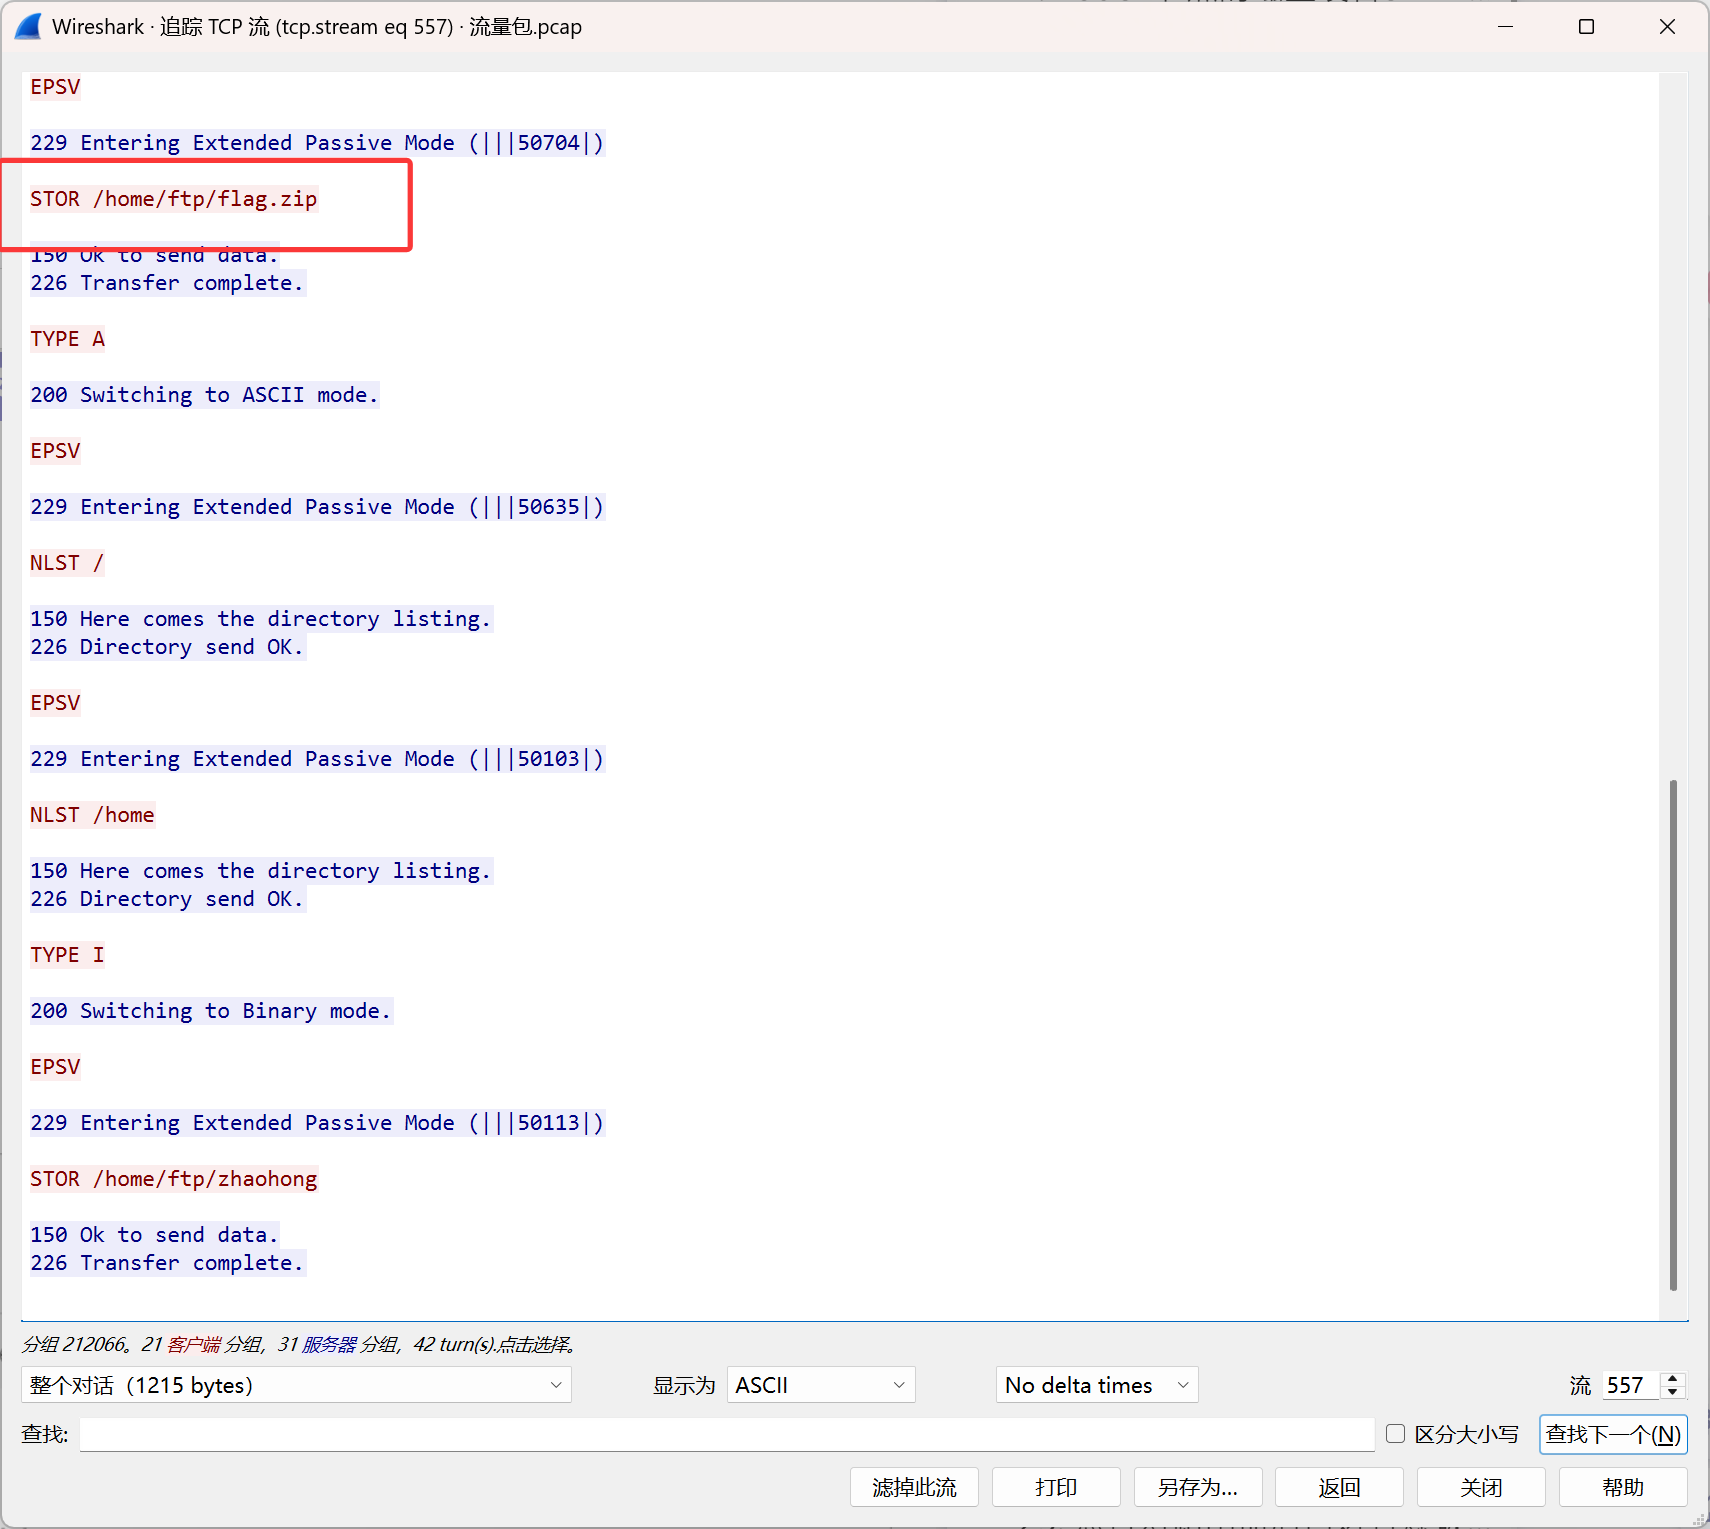The width and height of the screenshot is (1710, 1529).
Task: Select the line STOR /home/ftp/zhaohong
Action: 174,1179
